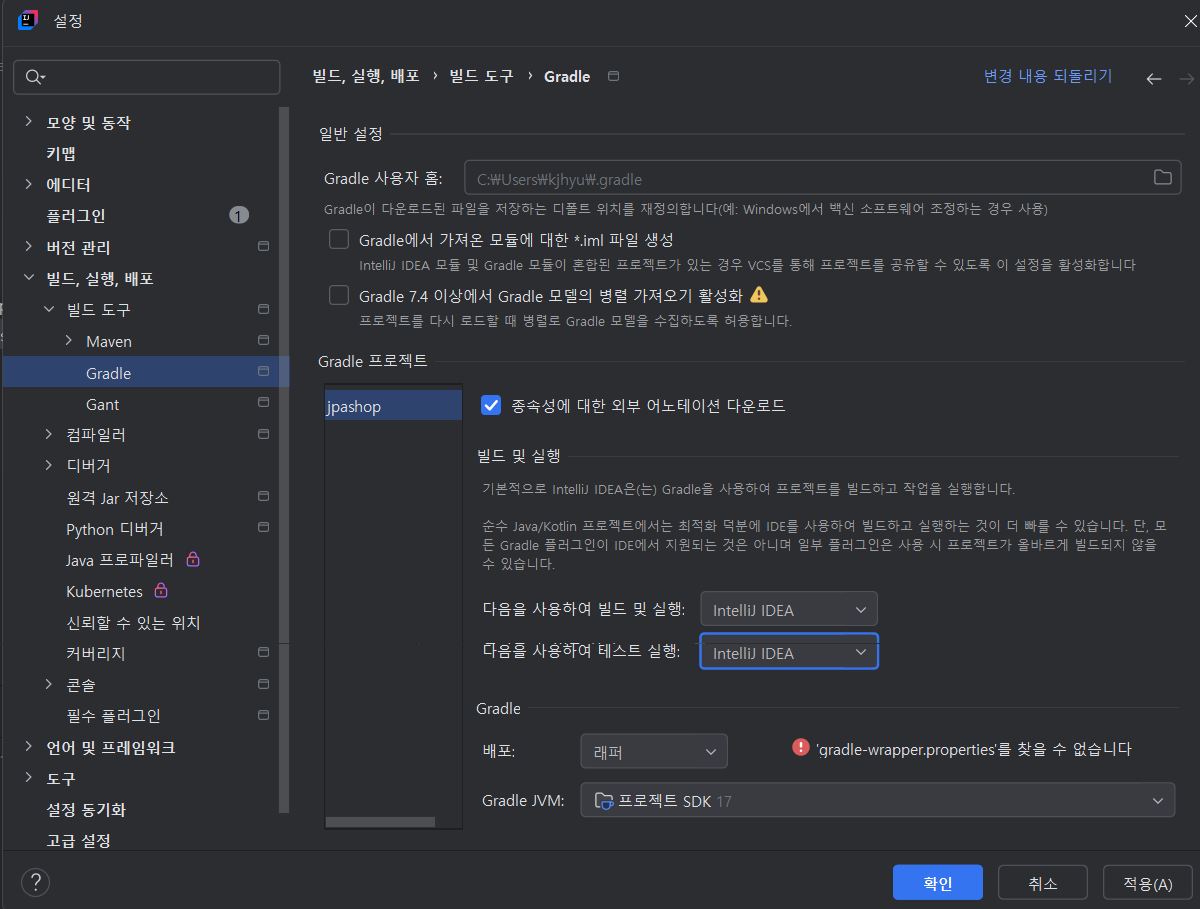Click the search magnifier icon in settings search
Screen dimensions: 1200x909
pyautogui.click(x=35, y=77)
